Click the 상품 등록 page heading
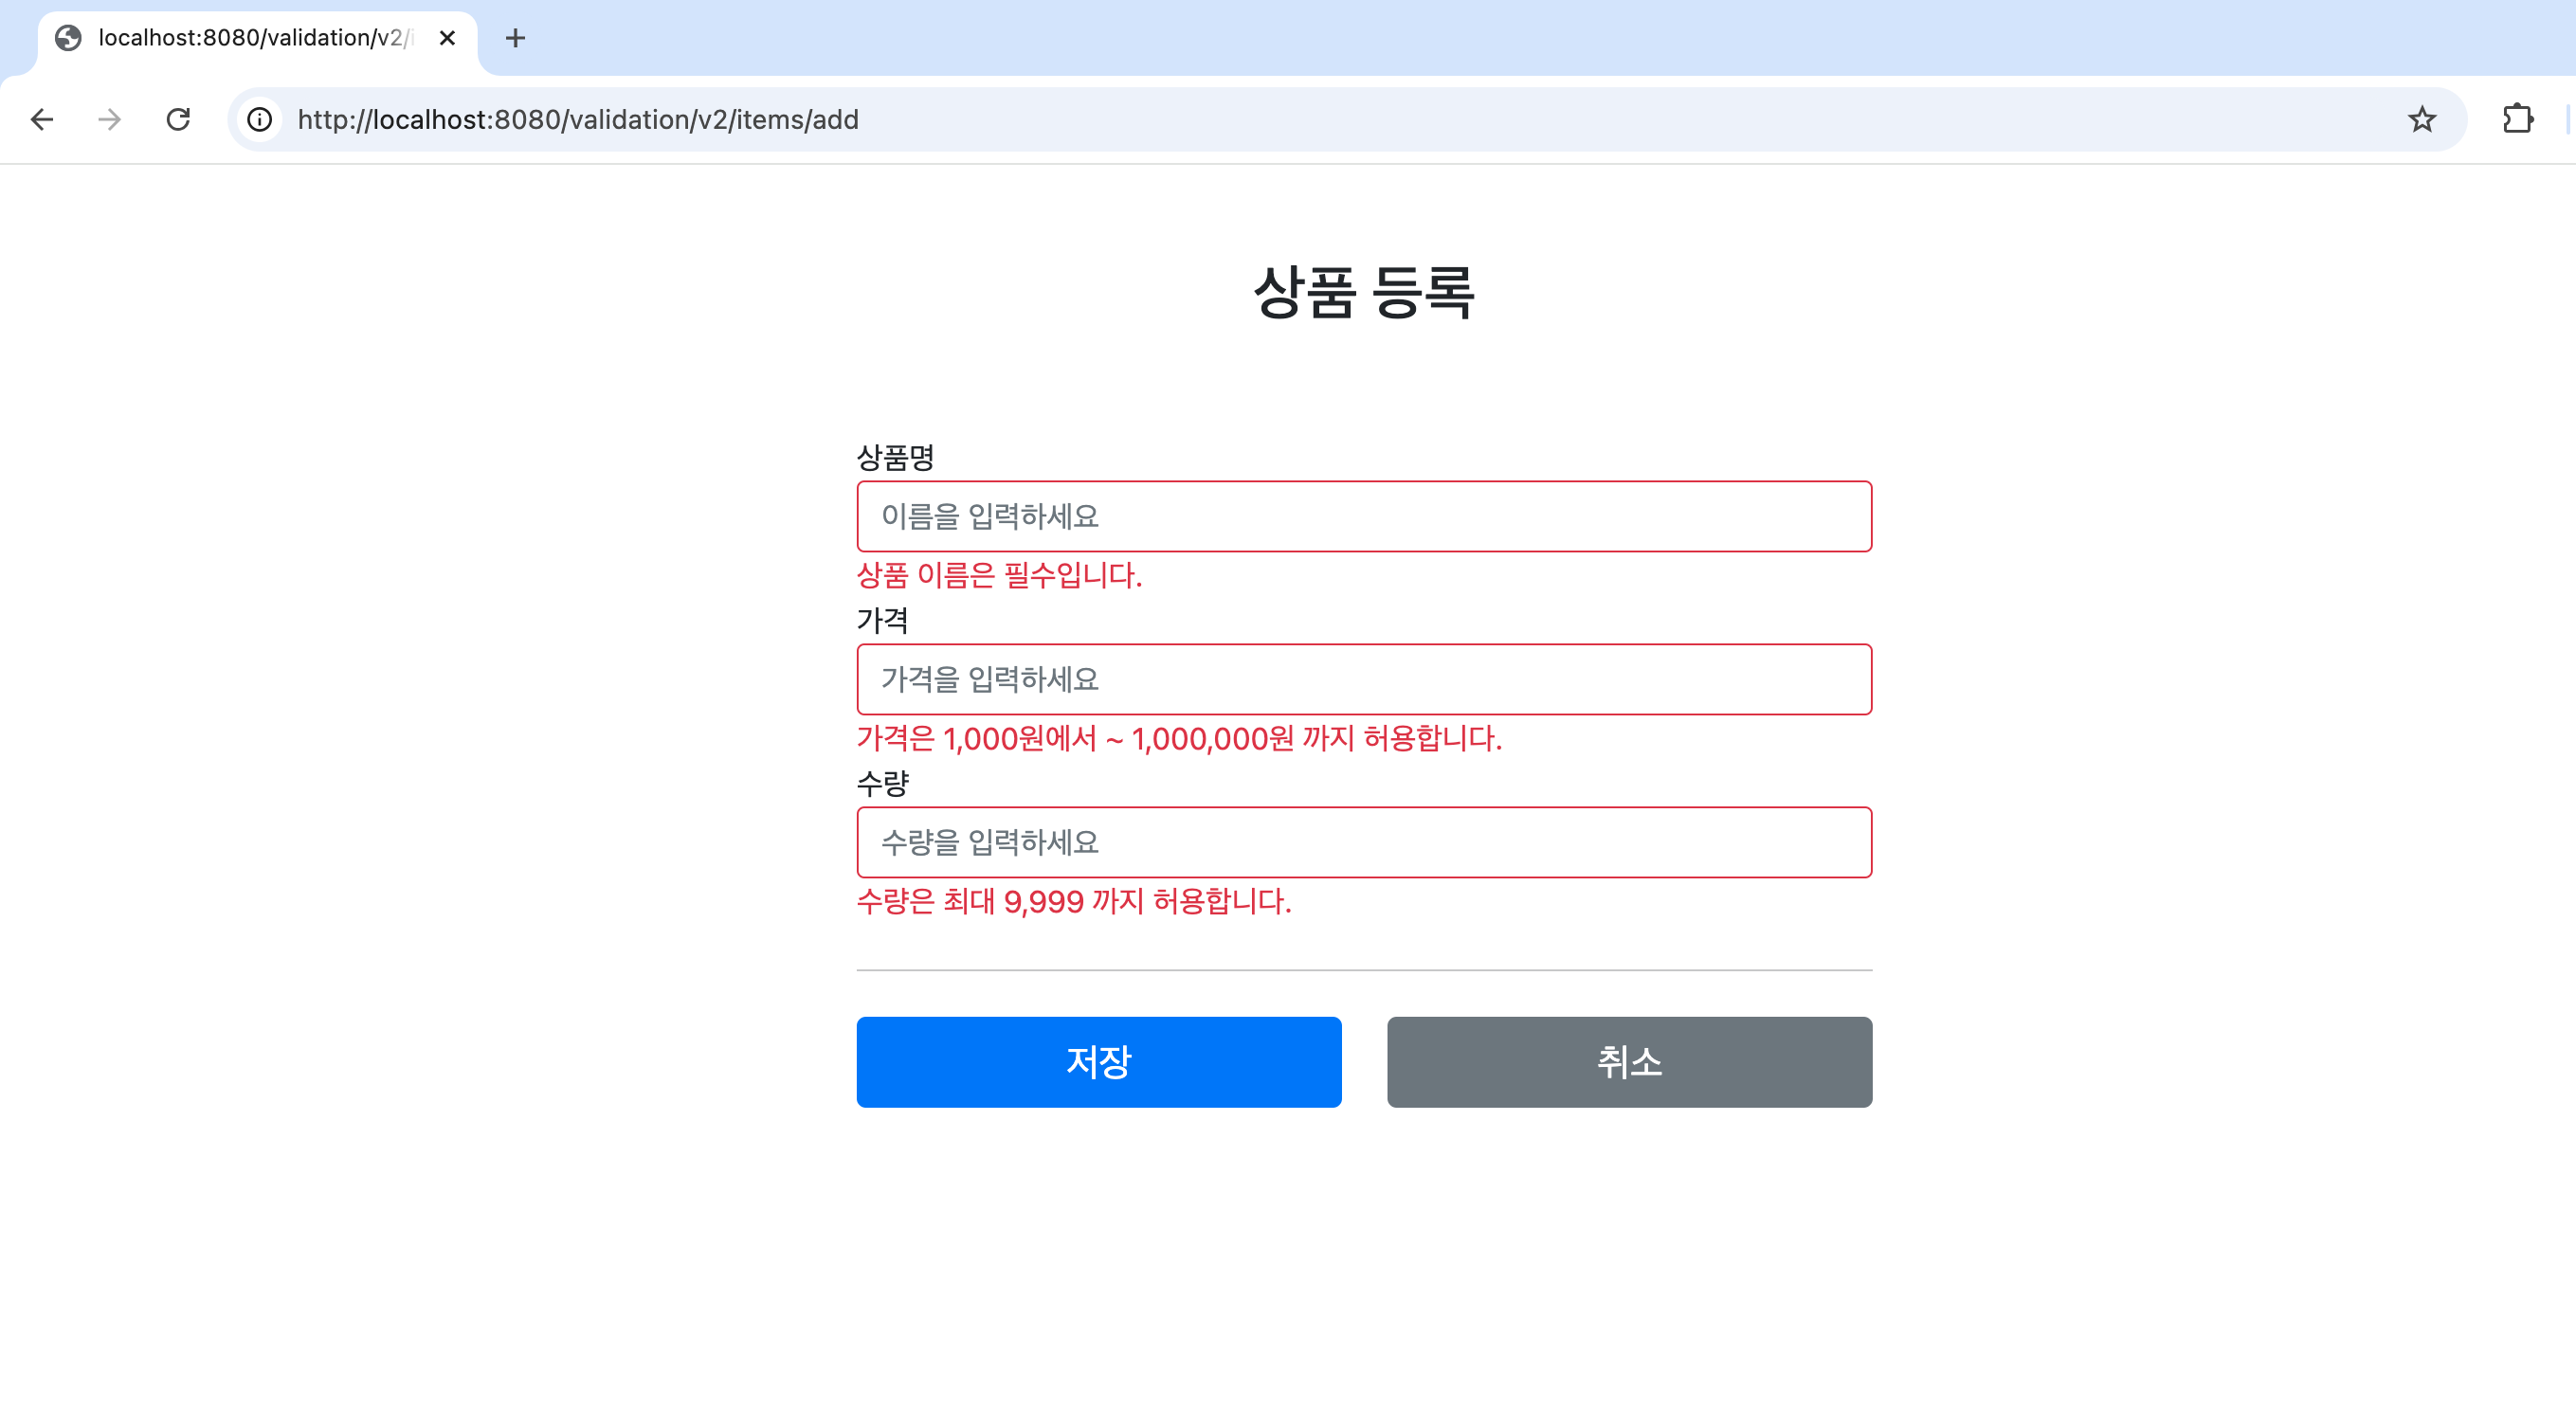 [x=1363, y=293]
